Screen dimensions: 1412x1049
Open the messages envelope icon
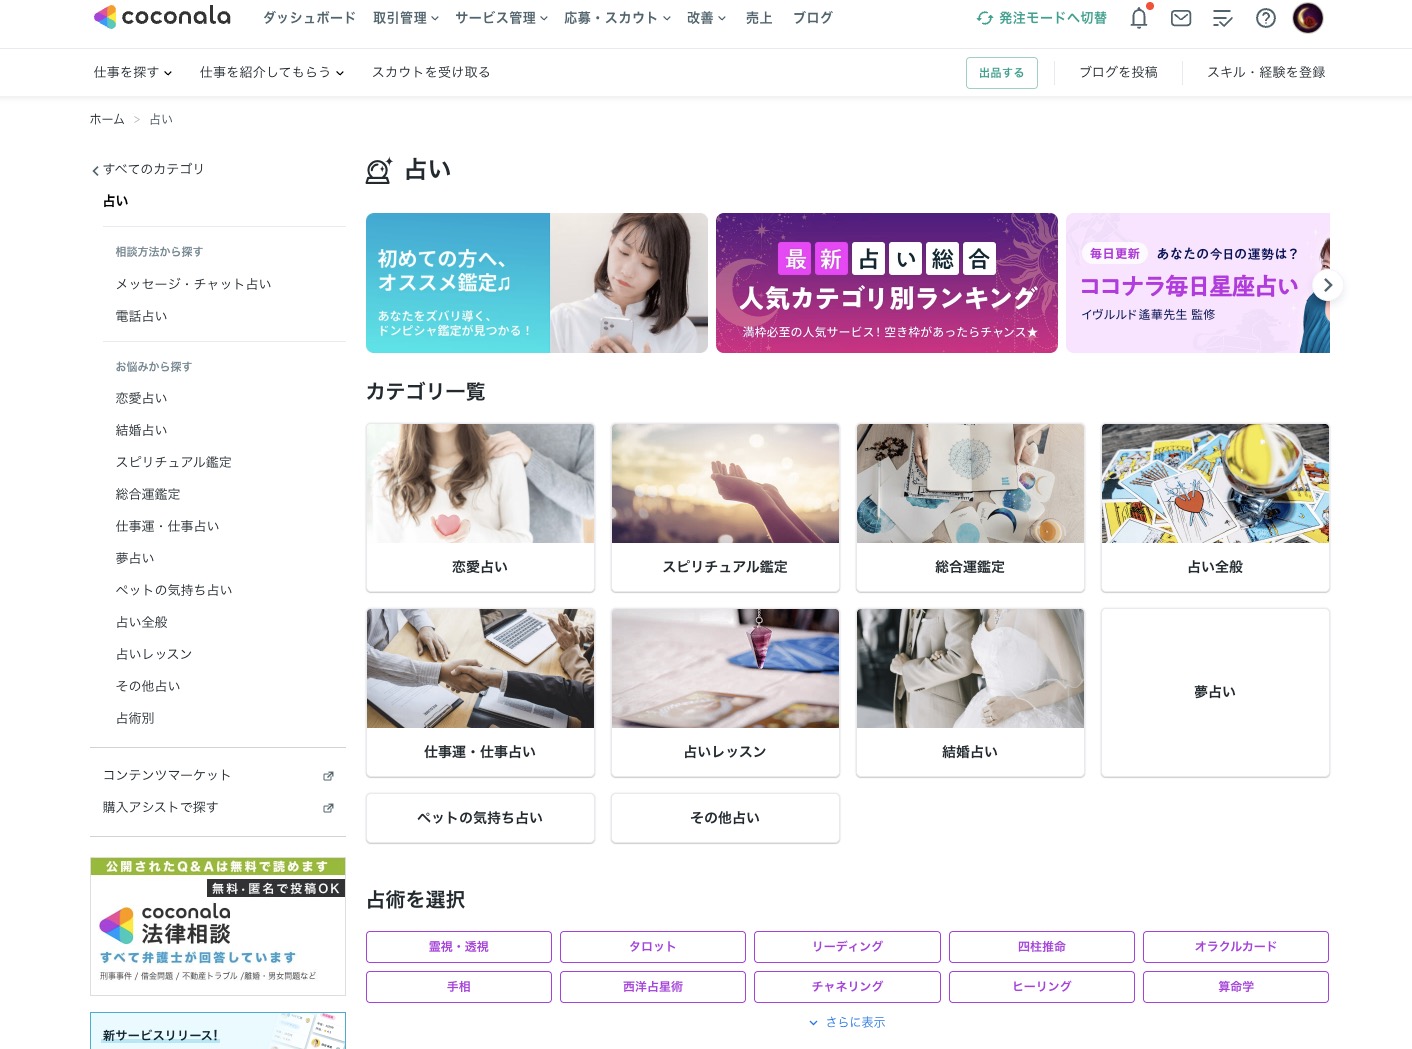[1181, 18]
